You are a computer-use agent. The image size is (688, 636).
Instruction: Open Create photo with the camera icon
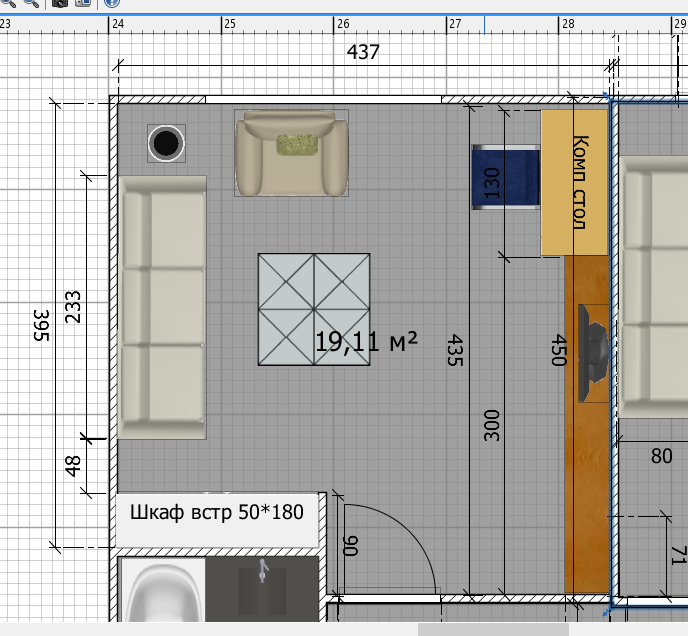[x=60, y=3]
